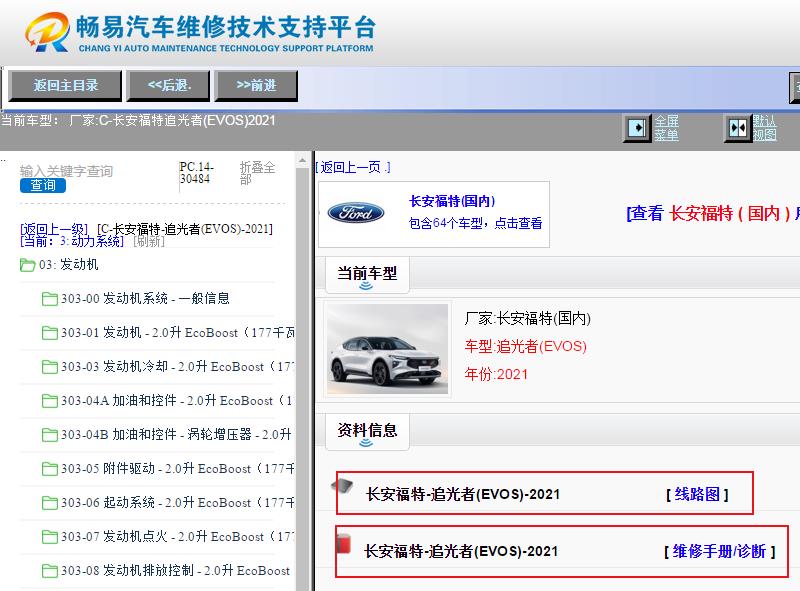Select 303-05 附件驱动 entry

pyautogui.click(x=178, y=469)
